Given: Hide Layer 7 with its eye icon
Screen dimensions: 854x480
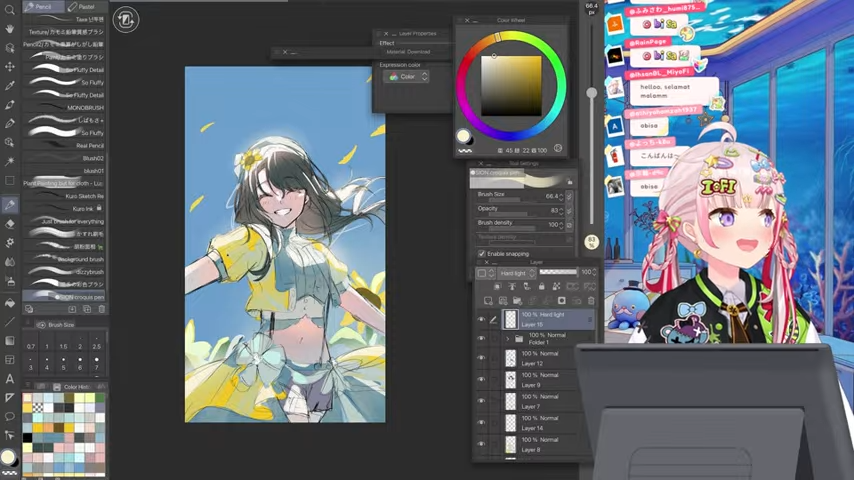Looking at the screenshot, I should (x=481, y=401).
